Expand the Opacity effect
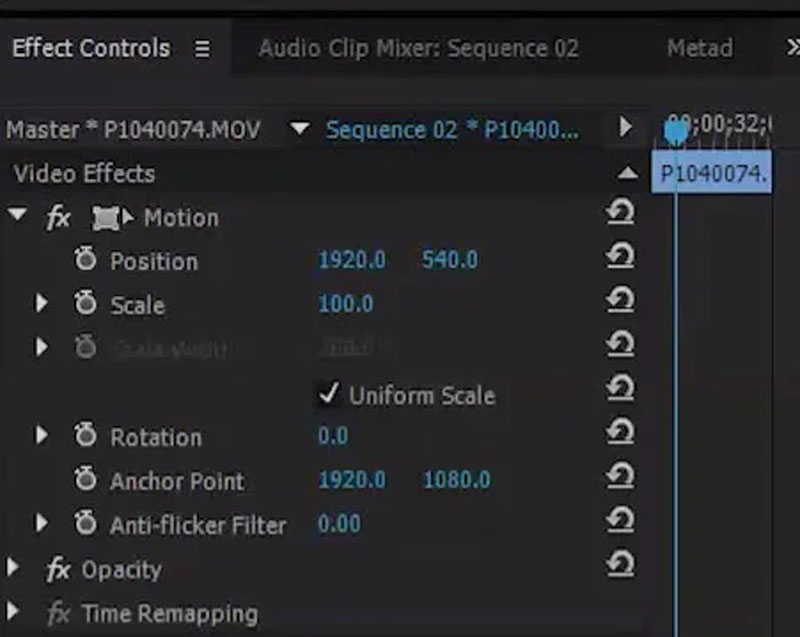800x637 pixels. (13, 567)
